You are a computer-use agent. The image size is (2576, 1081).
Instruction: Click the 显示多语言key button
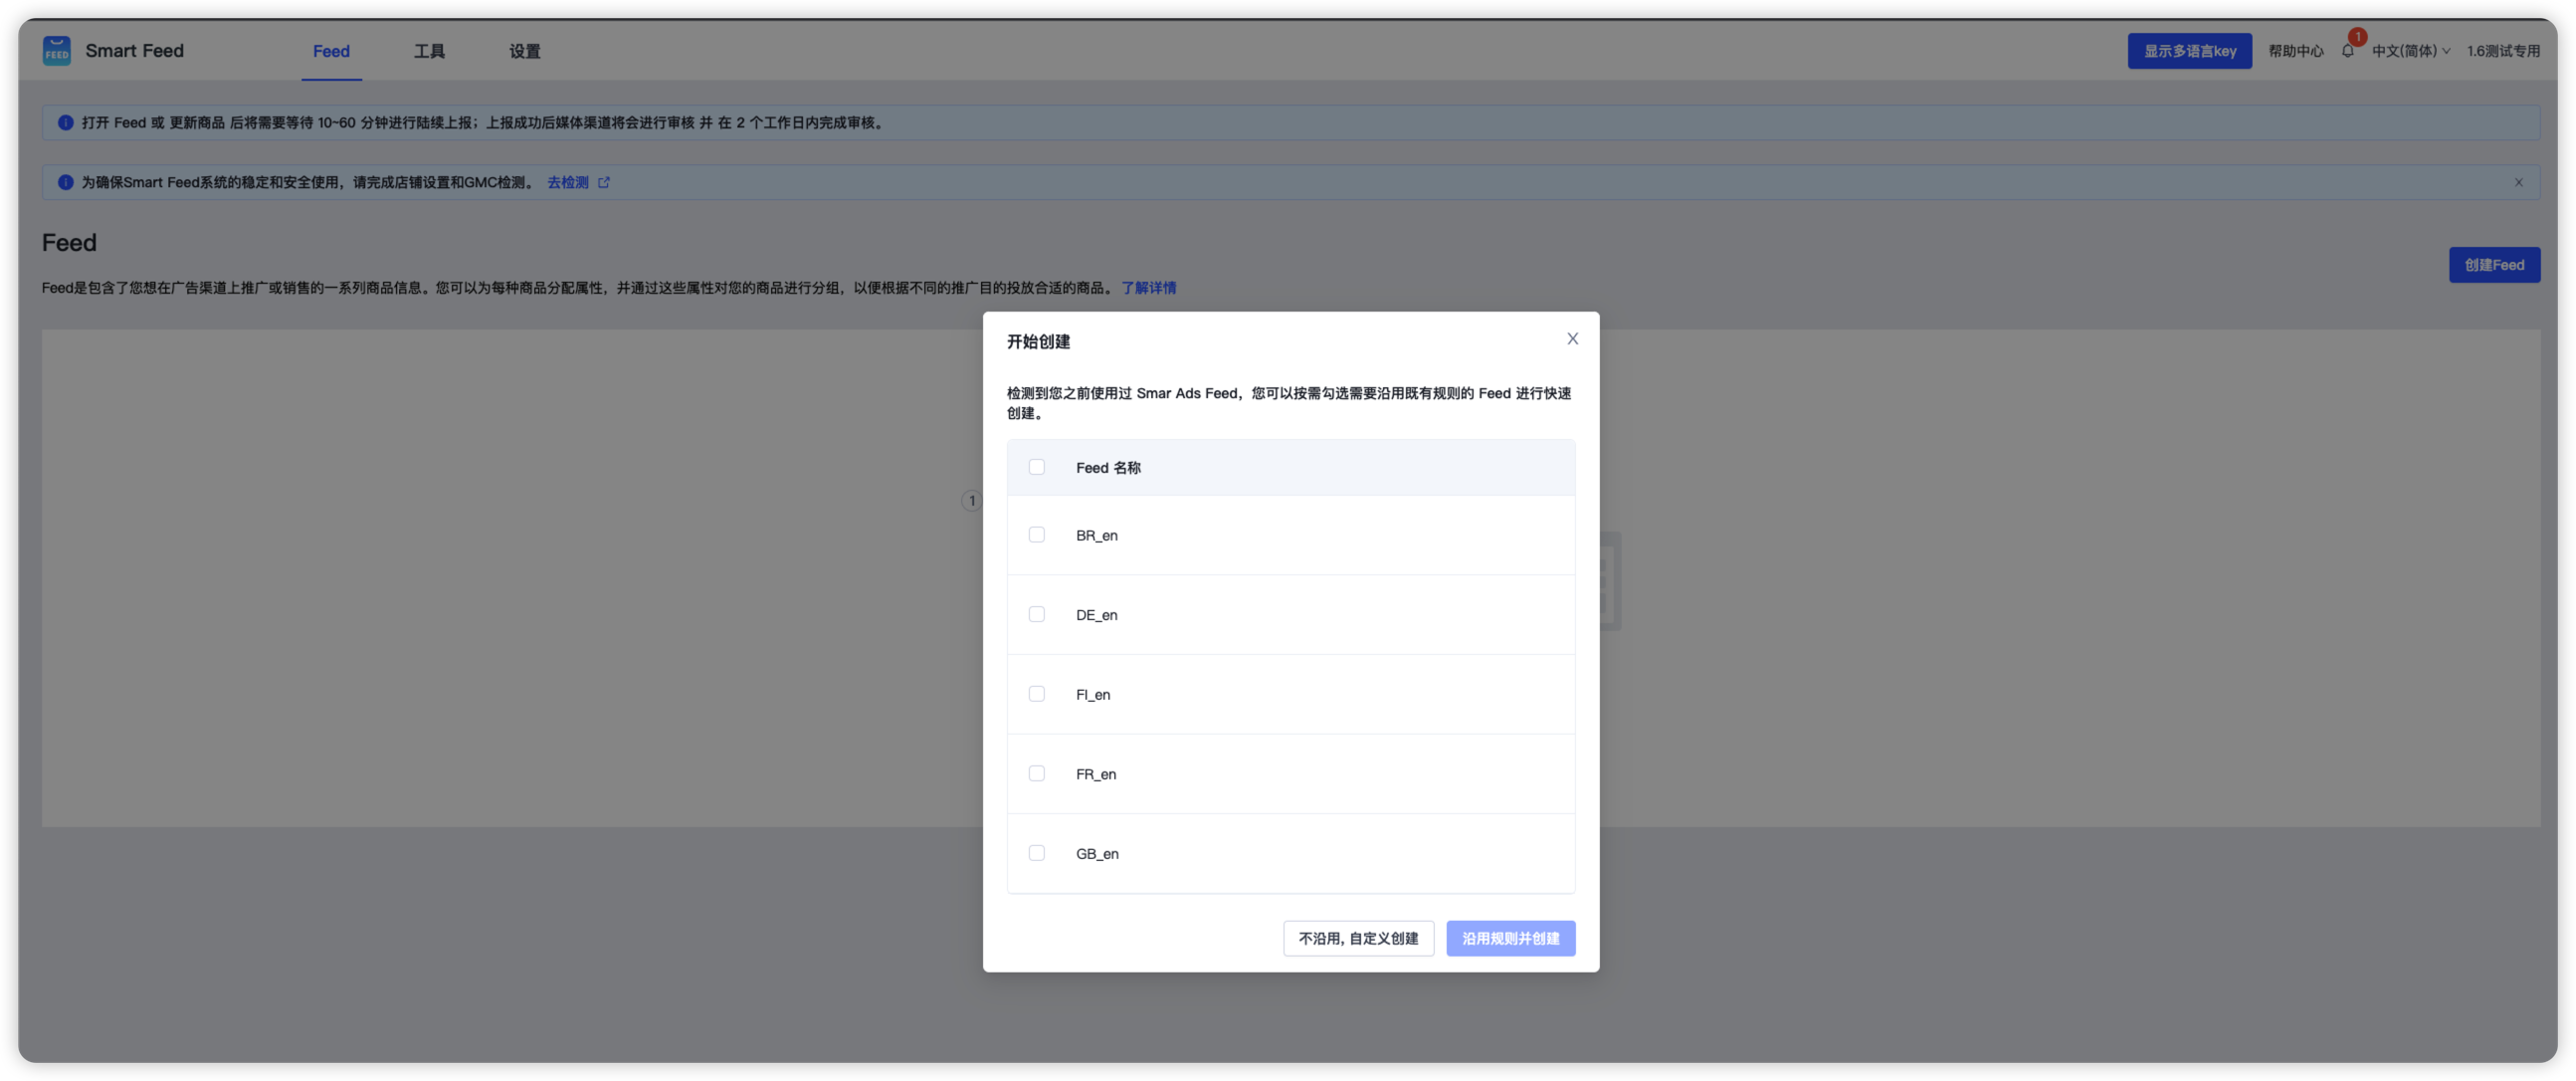[x=2189, y=51]
